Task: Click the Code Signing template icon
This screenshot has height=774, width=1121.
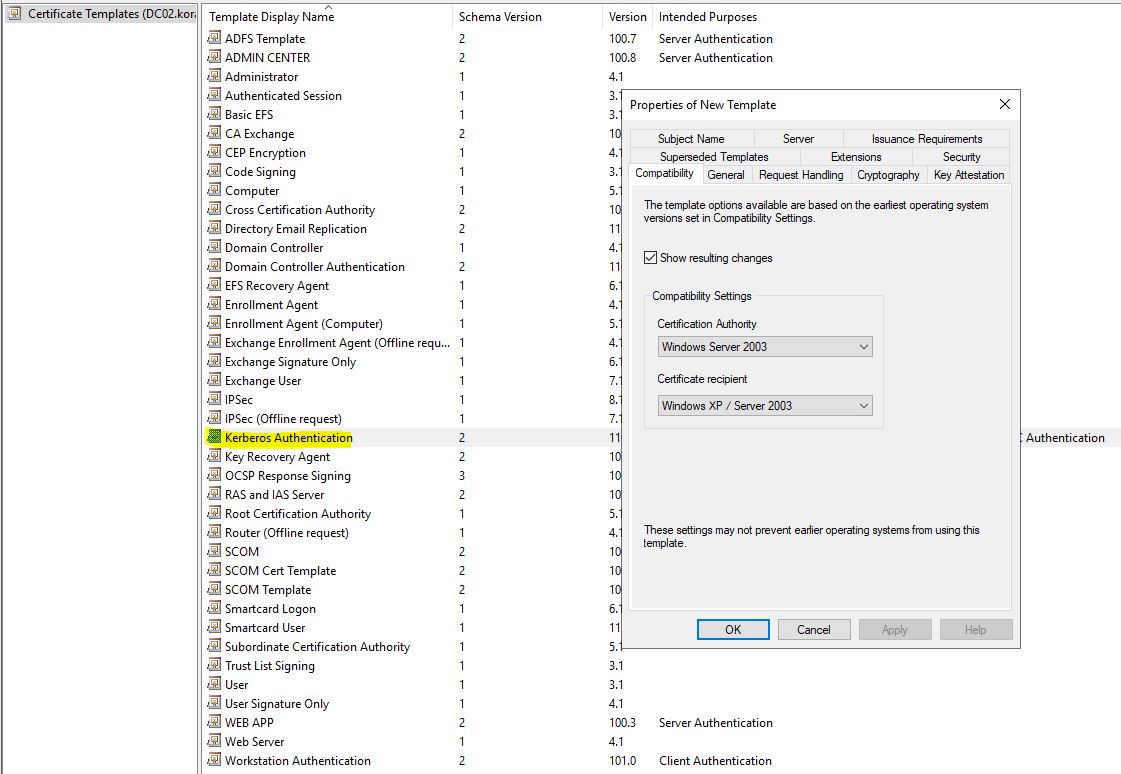Action: 214,172
